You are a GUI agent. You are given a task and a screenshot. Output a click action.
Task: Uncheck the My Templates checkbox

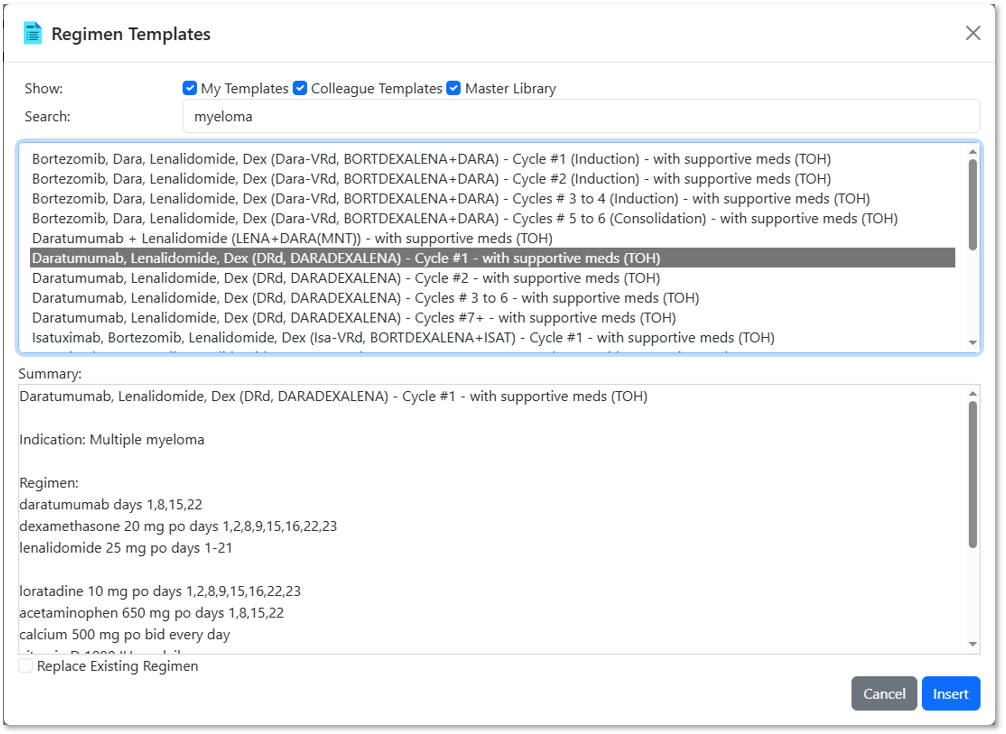click(190, 88)
